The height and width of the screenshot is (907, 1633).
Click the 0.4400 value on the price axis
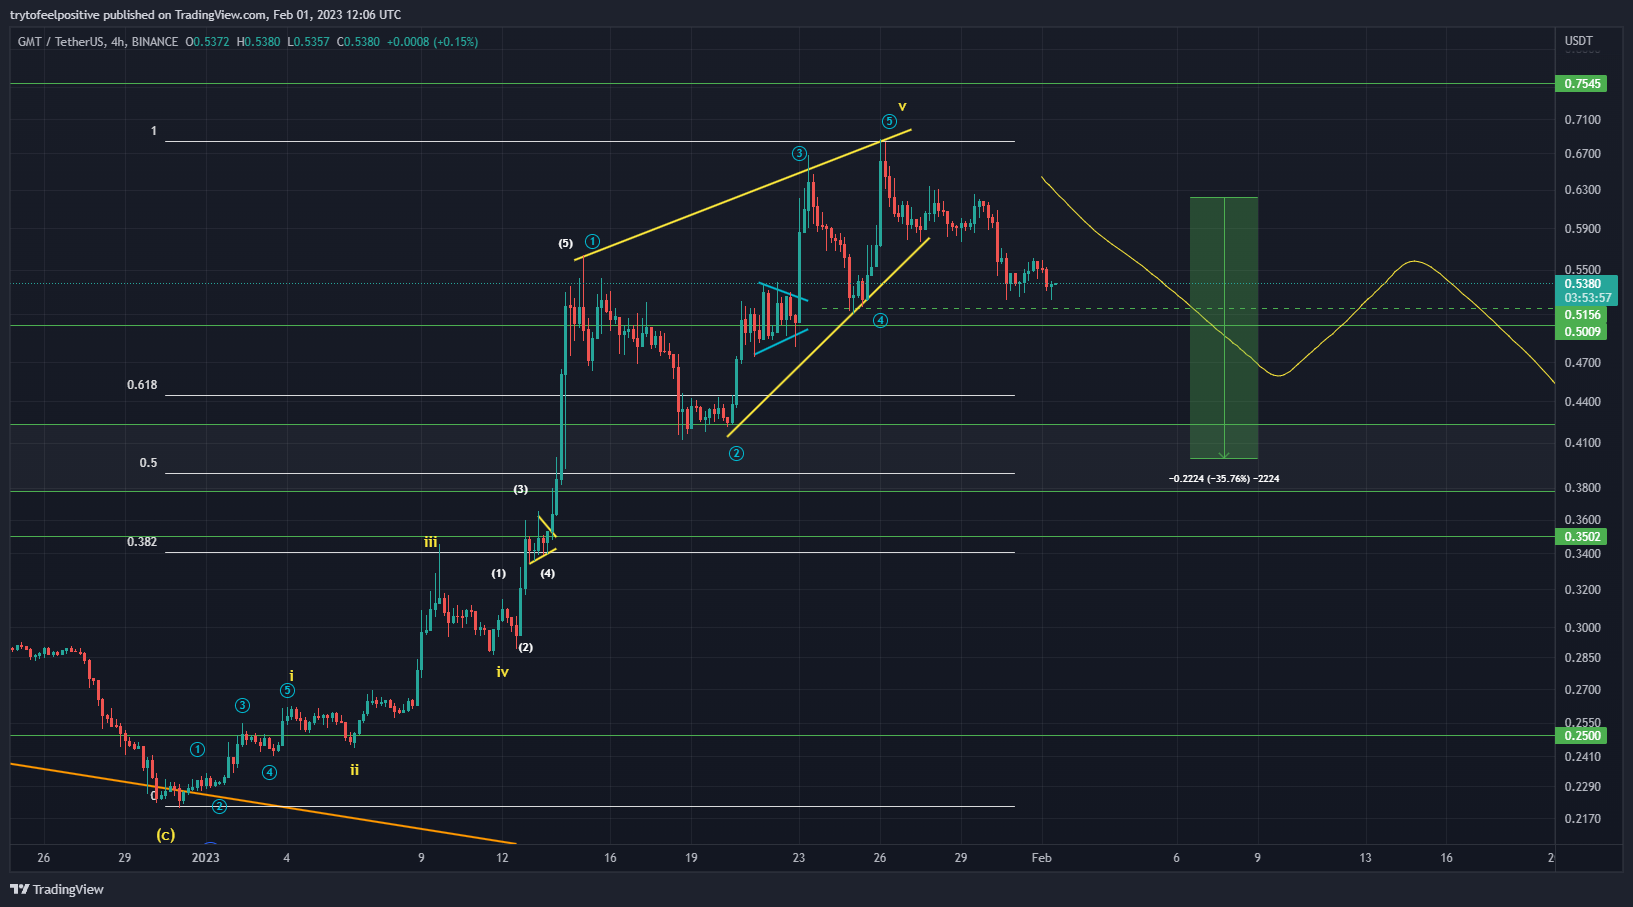pos(1582,402)
